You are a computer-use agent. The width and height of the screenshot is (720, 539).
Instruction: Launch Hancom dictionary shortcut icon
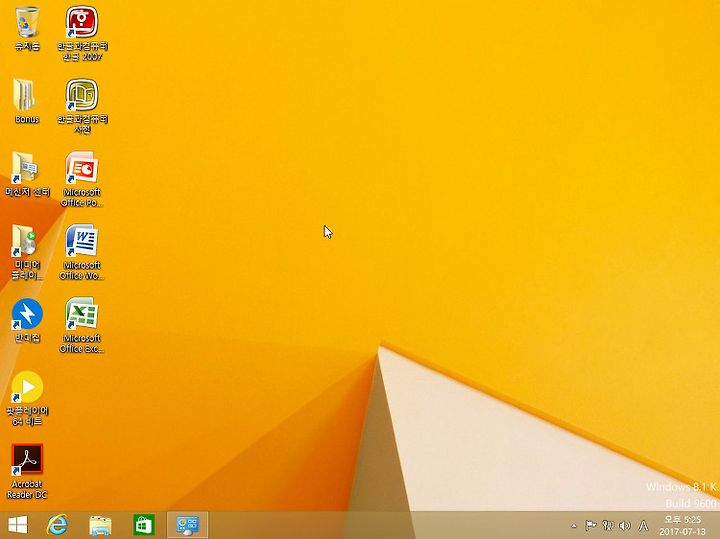pyautogui.click(x=82, y=106)
